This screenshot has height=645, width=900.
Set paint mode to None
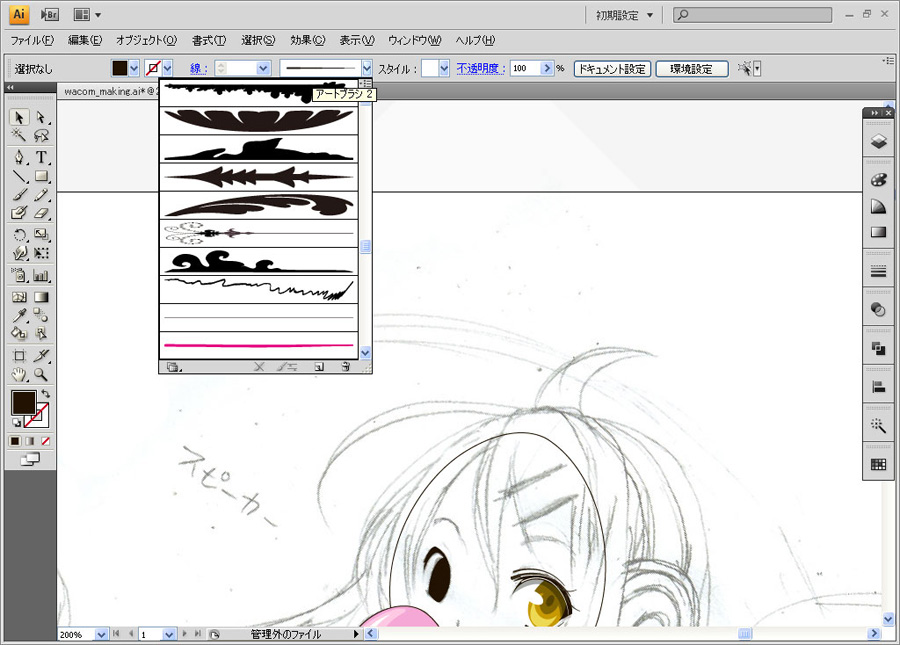45,441
